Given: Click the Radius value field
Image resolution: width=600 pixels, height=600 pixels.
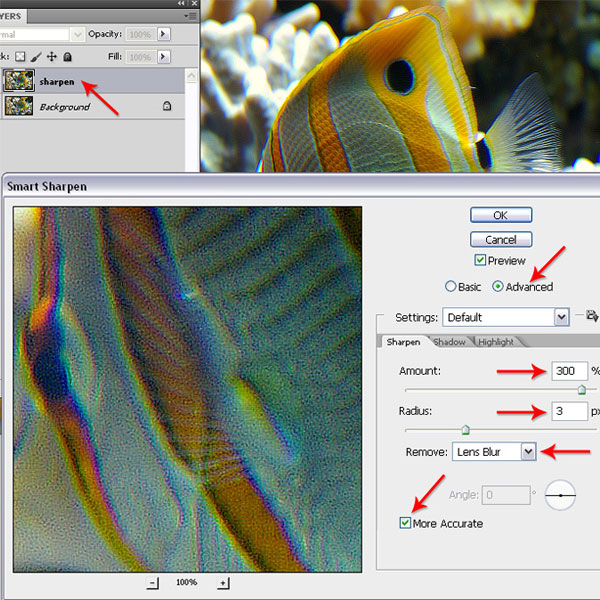Looking at the screenshot, I should pyautogui.click(x=569, y=411).
